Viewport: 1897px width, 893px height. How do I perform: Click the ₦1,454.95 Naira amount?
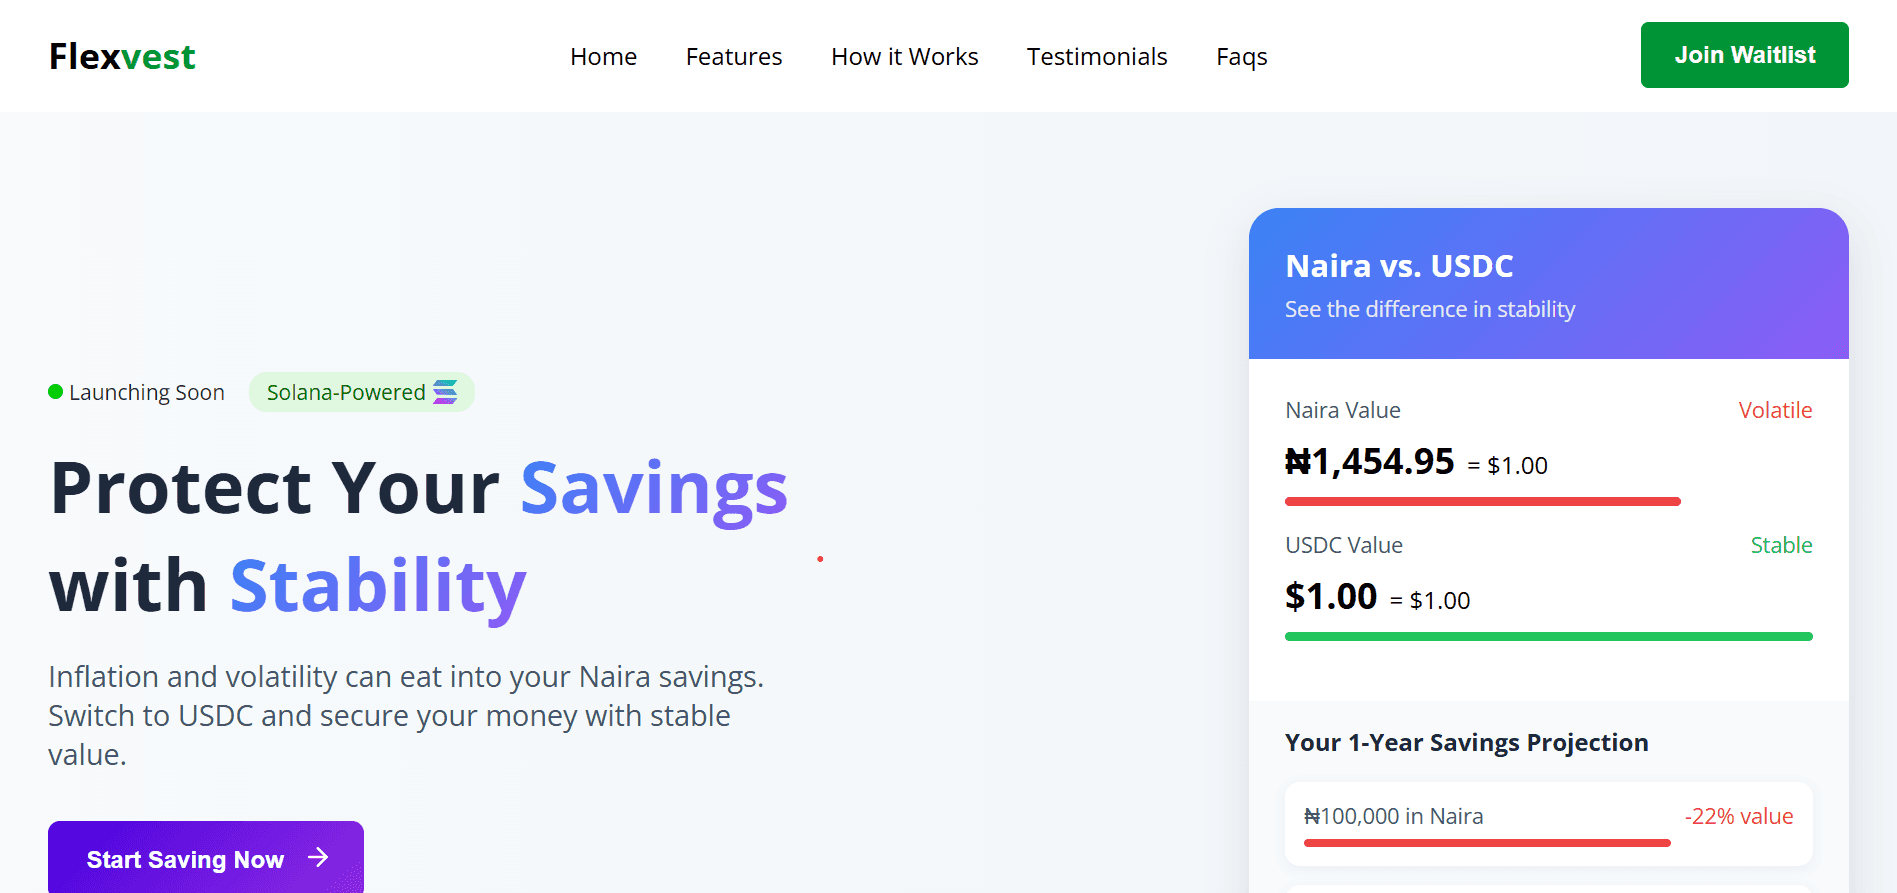click(1369, 462)
